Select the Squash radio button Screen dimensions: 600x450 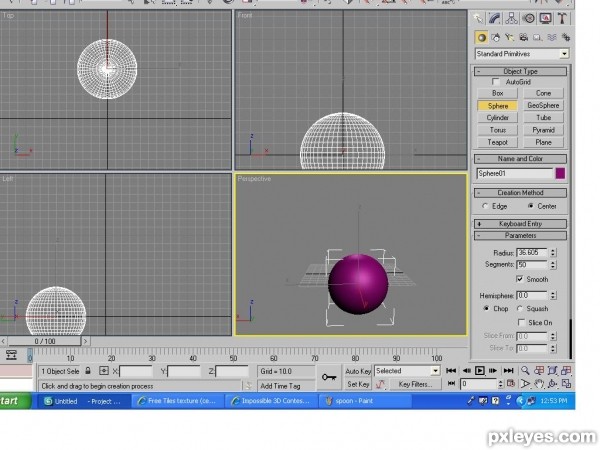click(x=520, y=308)
